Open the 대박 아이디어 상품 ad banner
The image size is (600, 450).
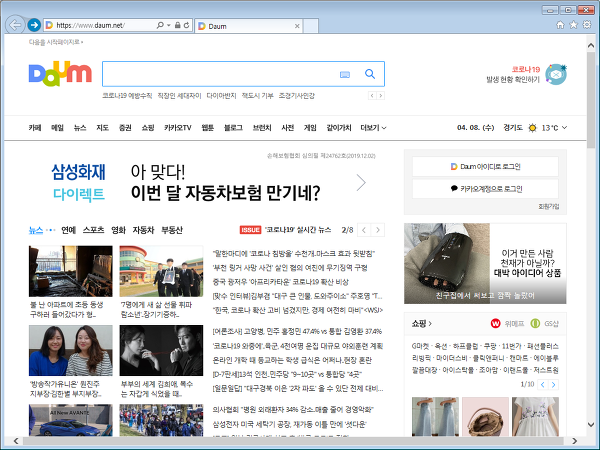(485, 264)
